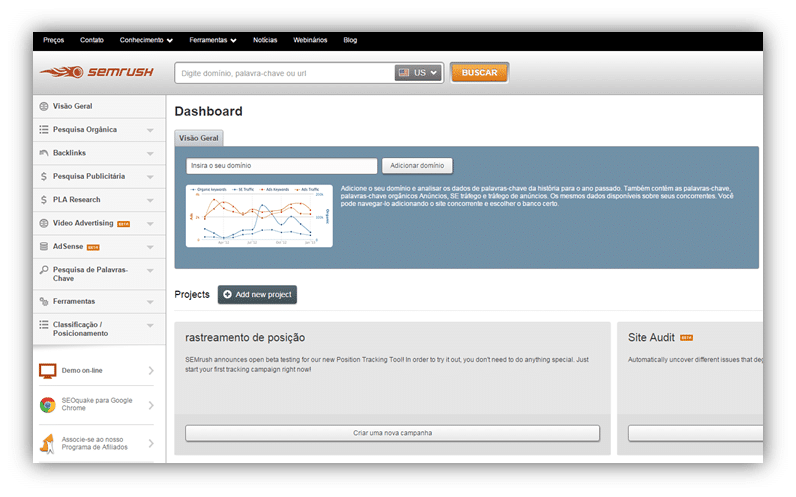Click the Site Audit heading
The image size is (796, 497).
coord(651,338)
